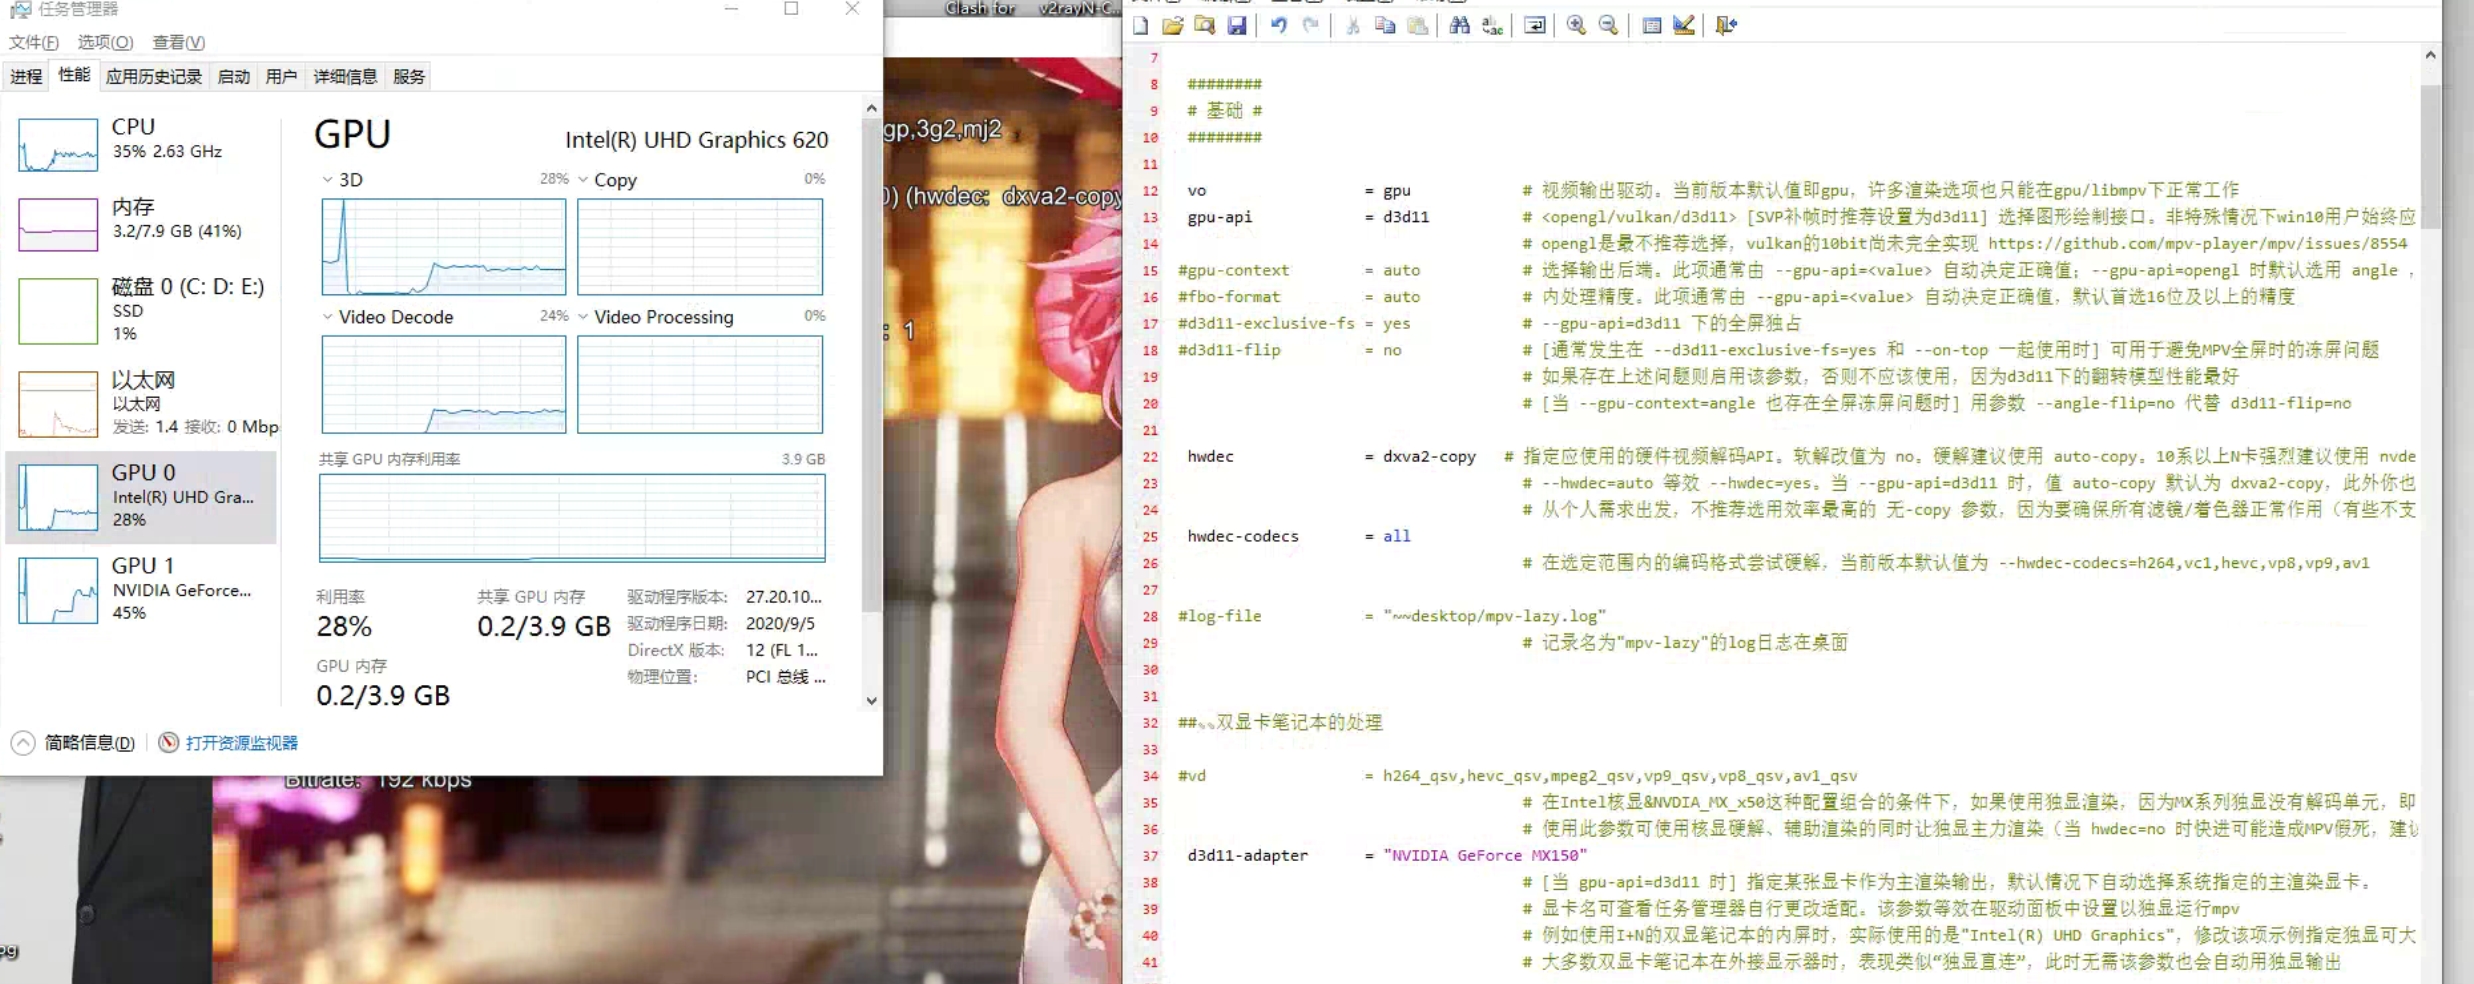Click the 3D usage graph

pyautogui.click(x=444, y=247)
